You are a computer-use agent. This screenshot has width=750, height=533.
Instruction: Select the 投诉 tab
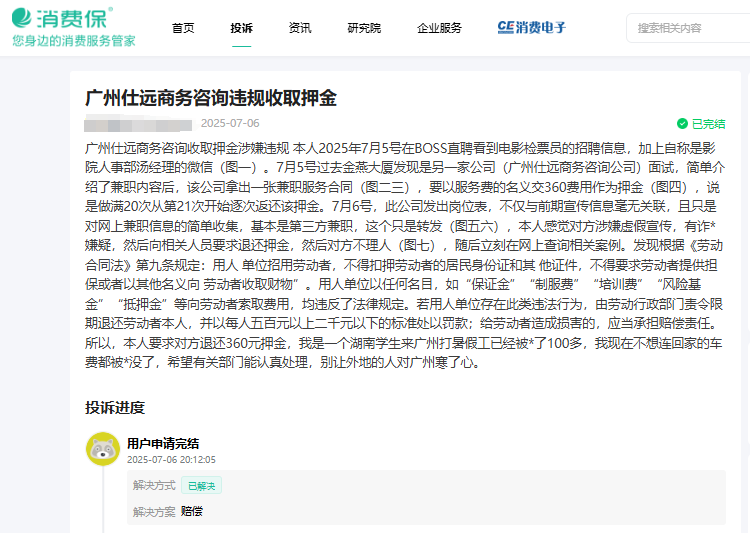tap(242, 28)
